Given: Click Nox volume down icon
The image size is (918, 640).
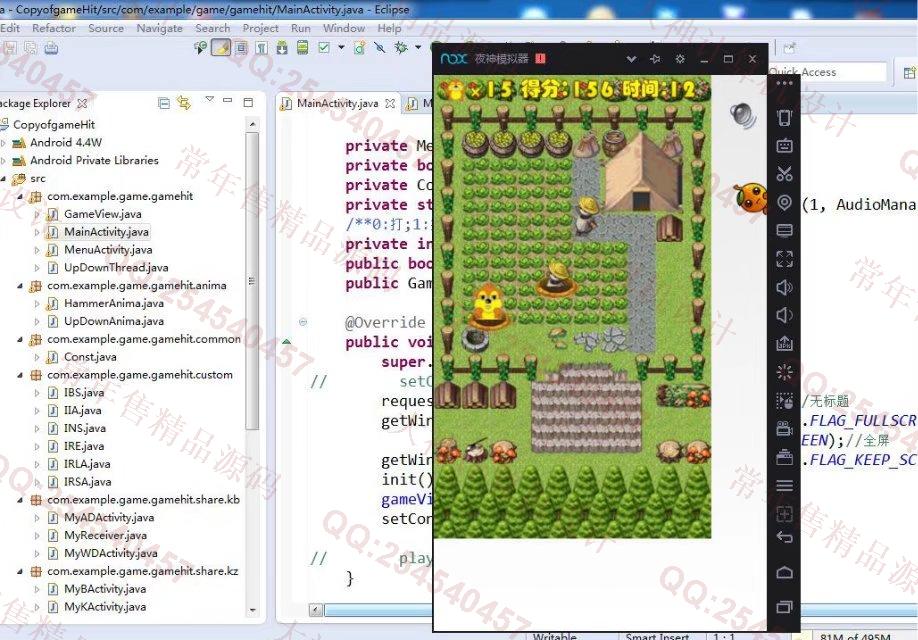Looking at the screenshot, I should [x=785, y=315].
